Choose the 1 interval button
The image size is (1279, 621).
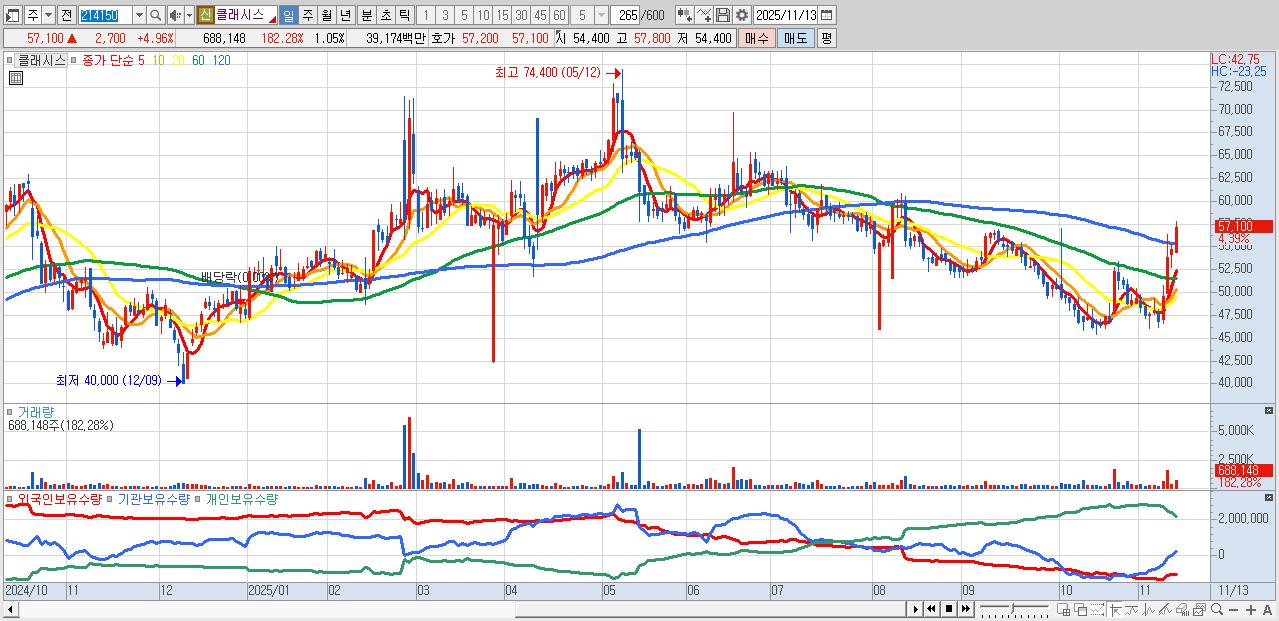[x=425, y=15]
